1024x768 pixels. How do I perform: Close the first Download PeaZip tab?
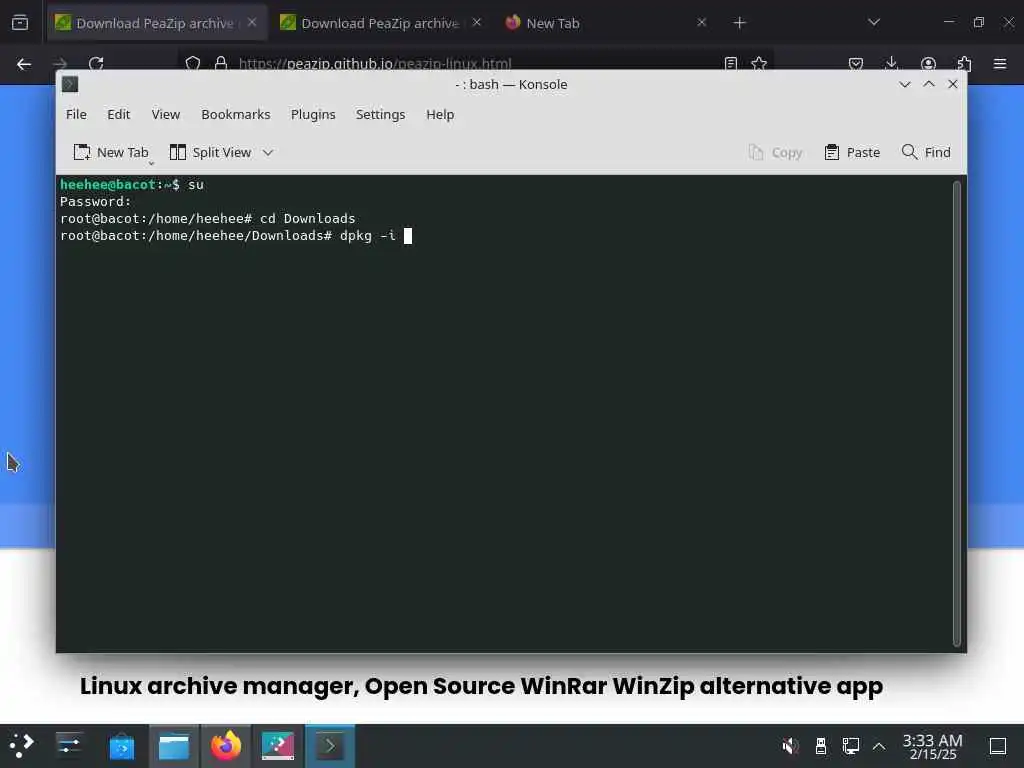click(251, 22)
